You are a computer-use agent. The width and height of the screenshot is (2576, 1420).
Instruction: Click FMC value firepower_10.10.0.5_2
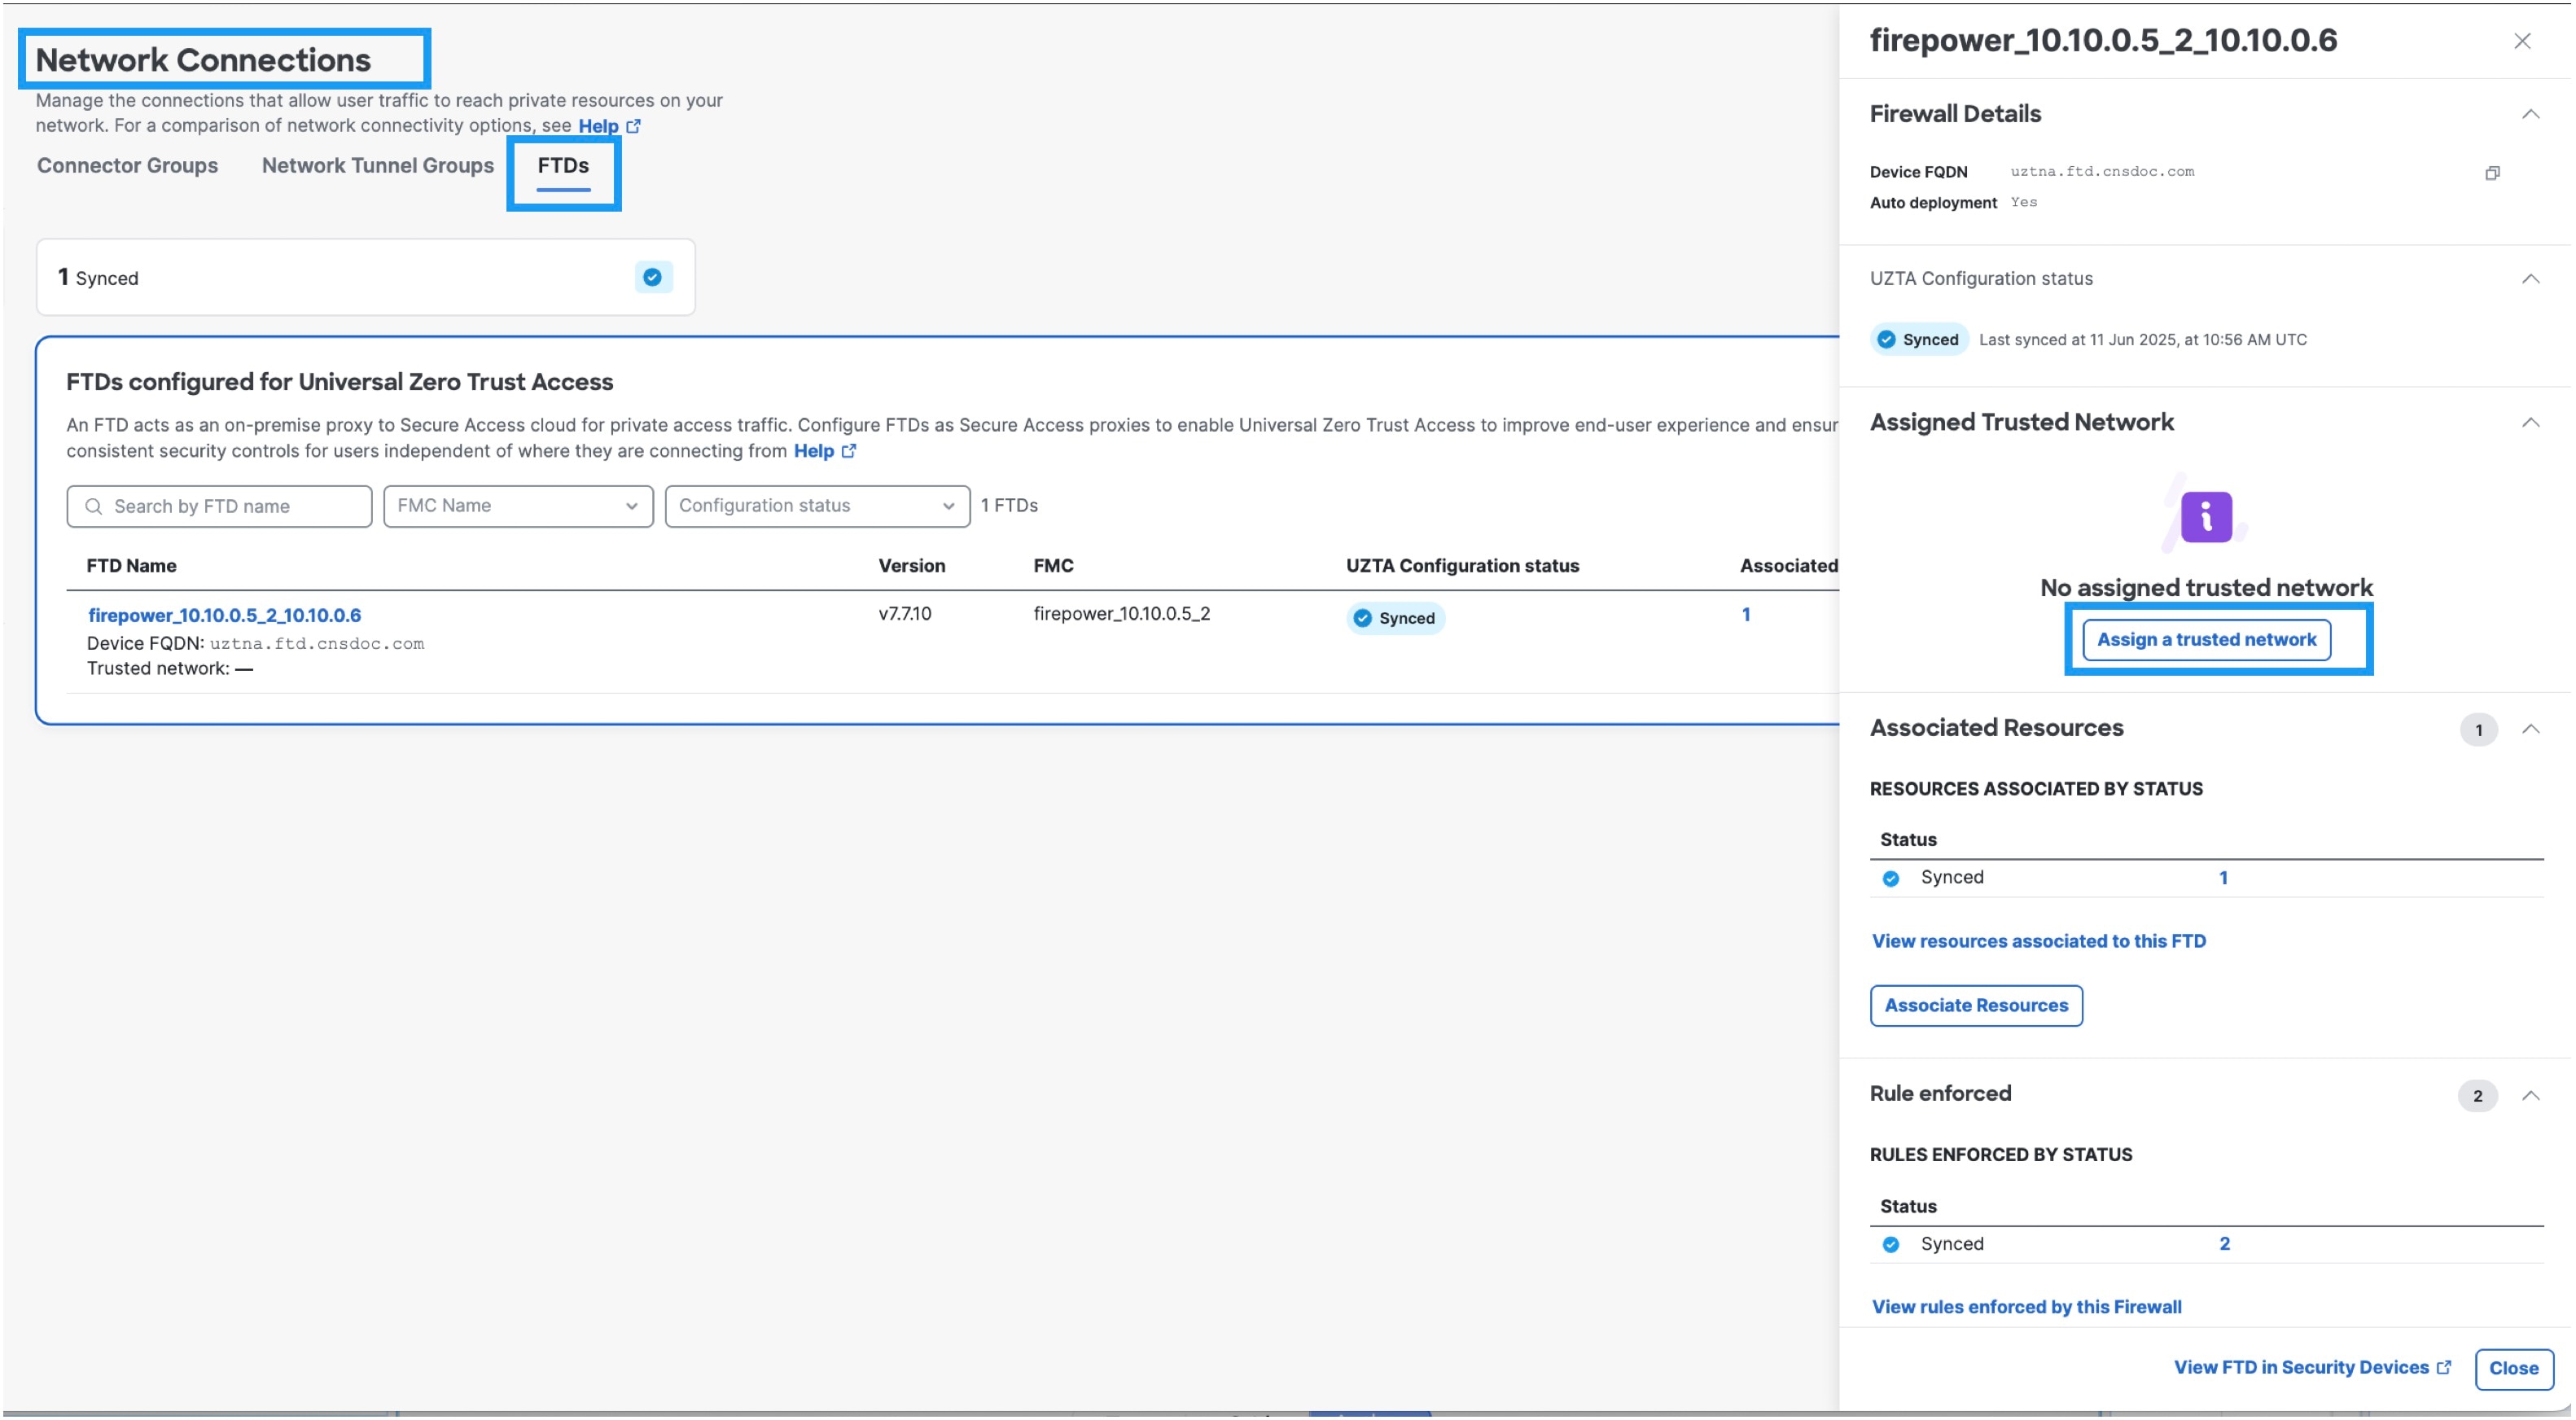[1121, 614]
